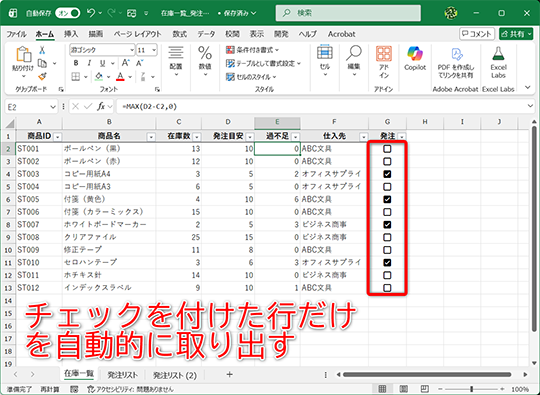This screenshot has height=395, width=540.
Task: Click the search (検索) box
Action: (348, 13)
